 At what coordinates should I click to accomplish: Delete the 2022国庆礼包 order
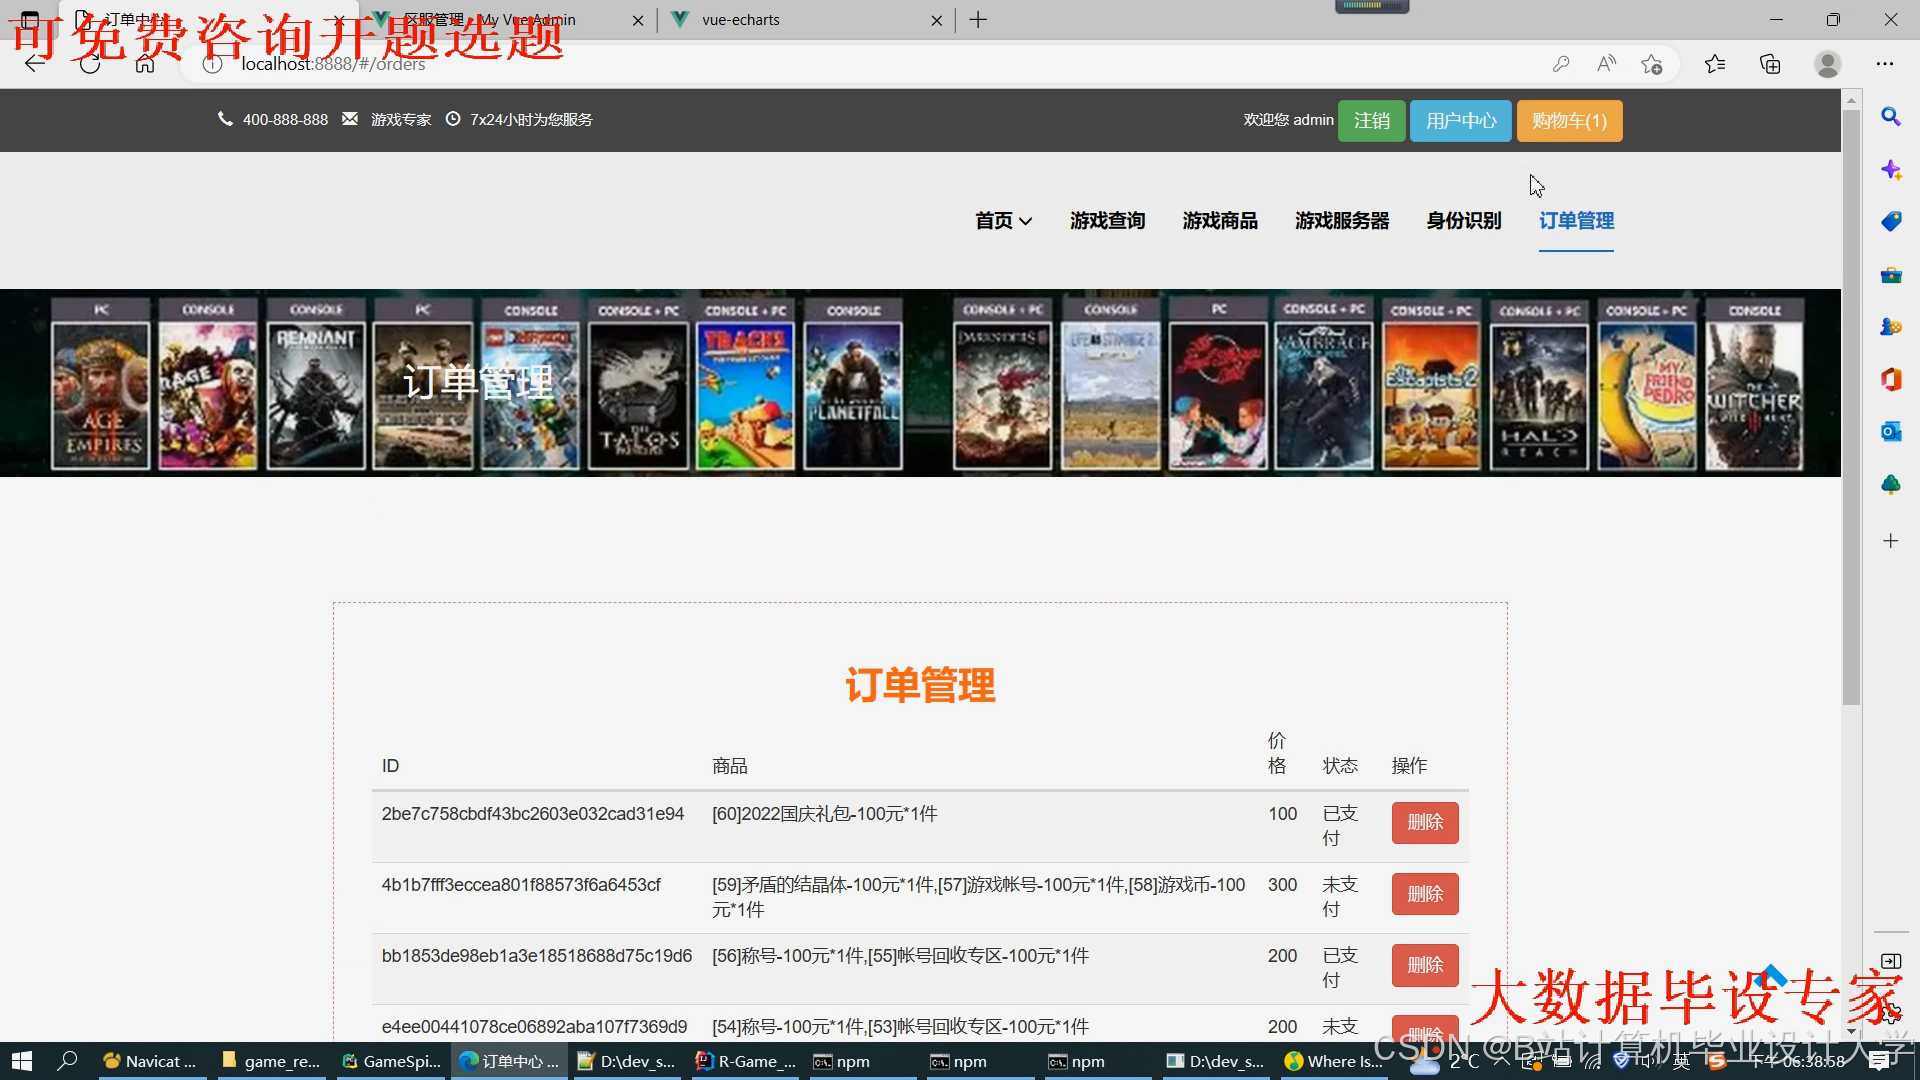(x=1424, y=822)
